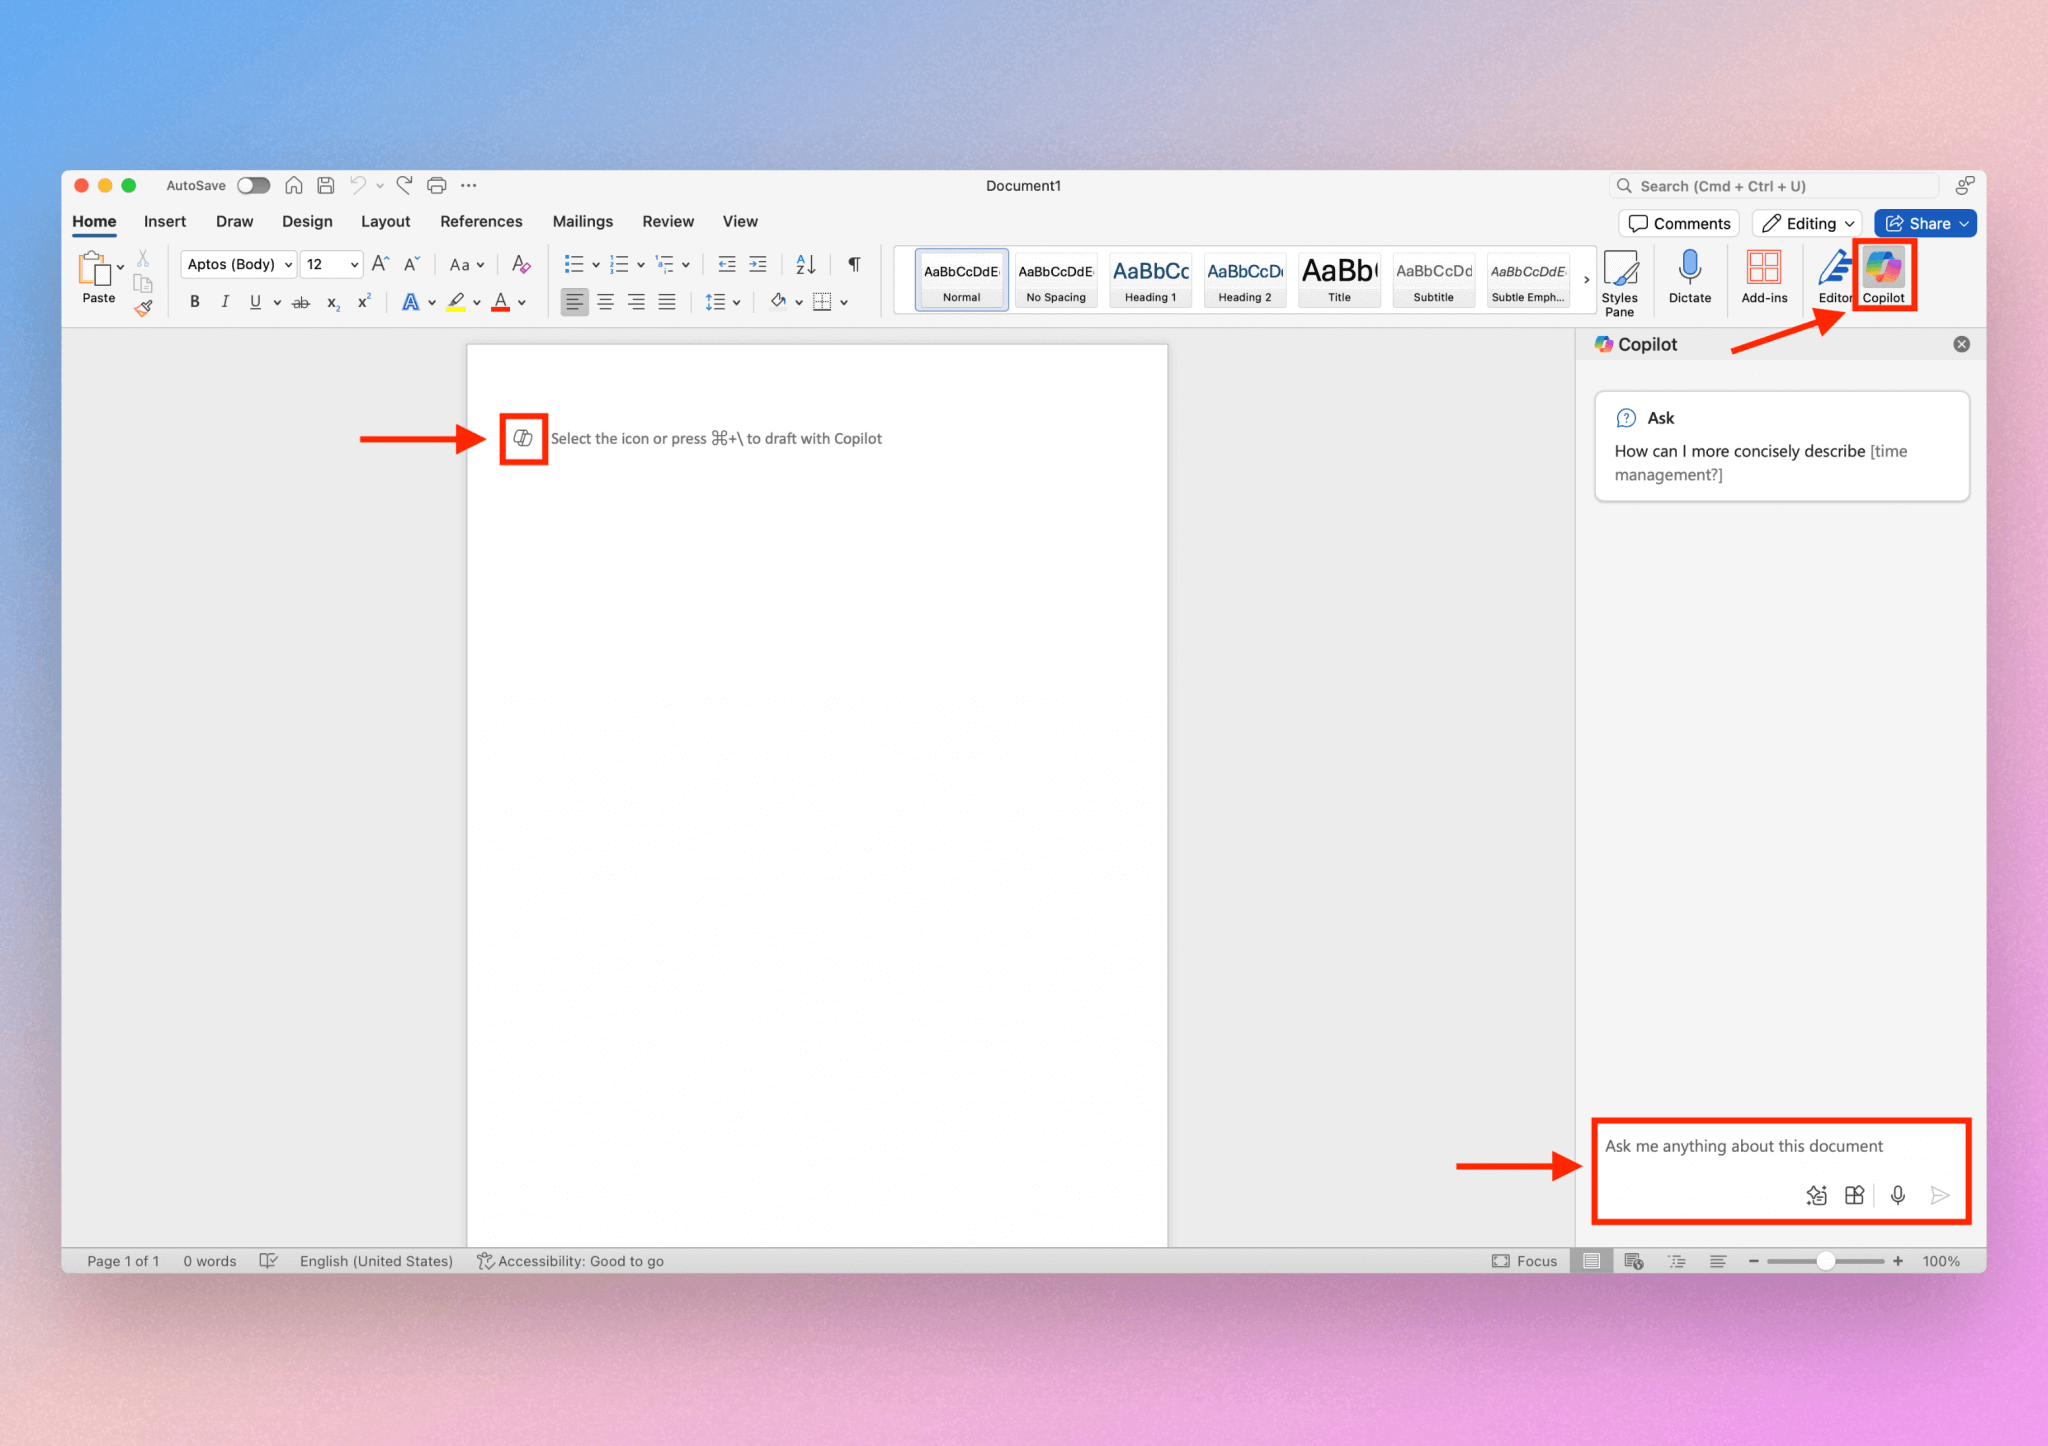The height and width of the screenshot is (1446, 2048).
Task: Switch to the Insert ribbon tab
Action: (x=165, y=221)
